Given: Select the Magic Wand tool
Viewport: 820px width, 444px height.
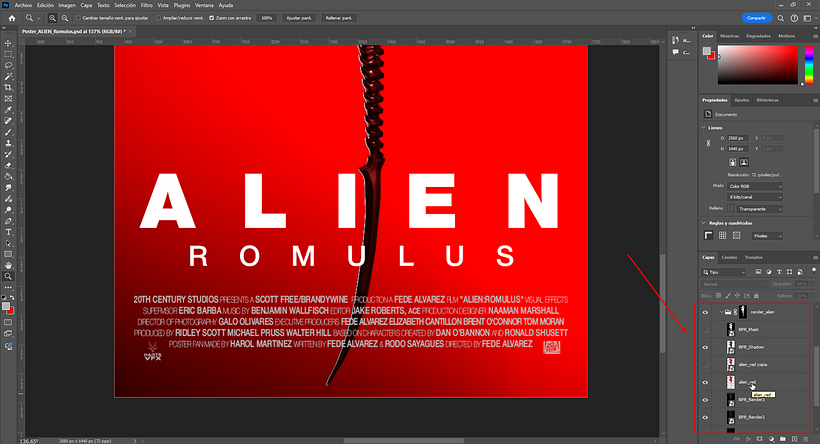Looking at the screenshot, I should pyautogui.click(x=8, y=76).
